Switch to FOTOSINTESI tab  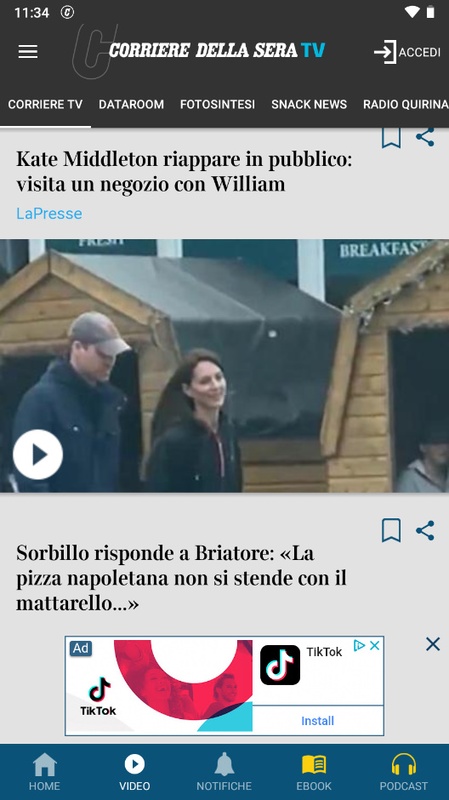217,105
